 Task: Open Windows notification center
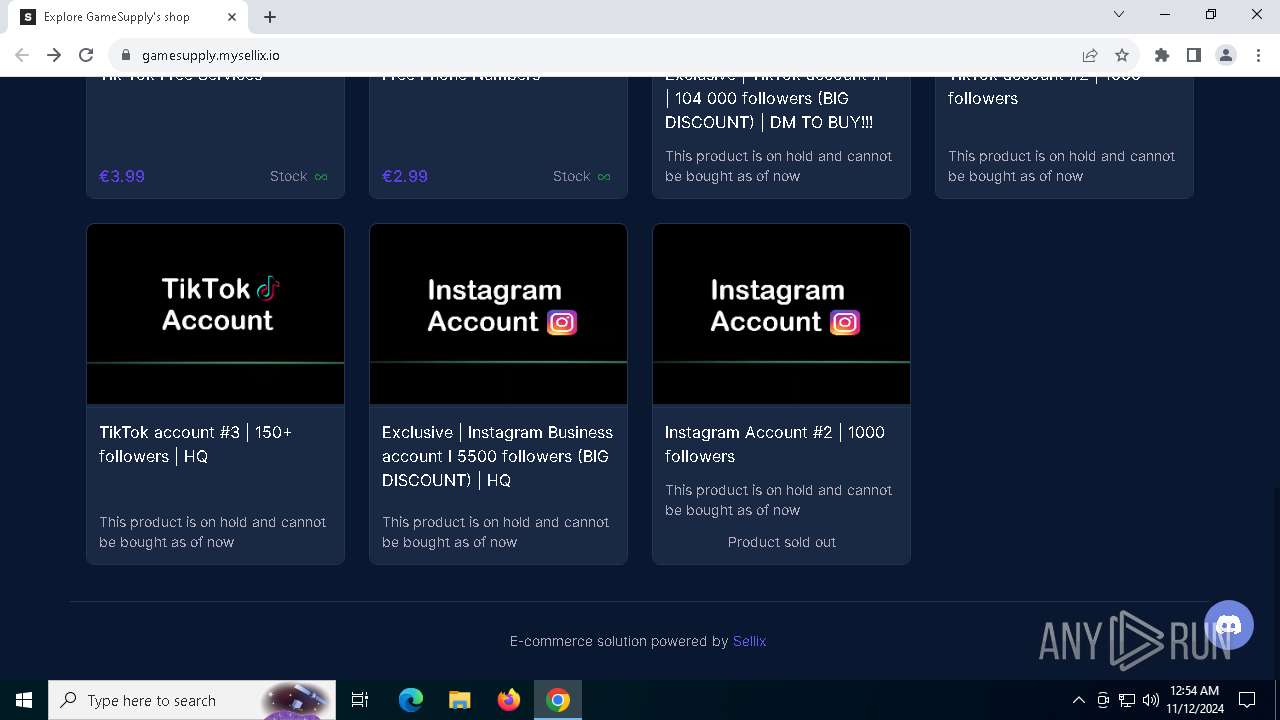tap(1248, 700)
